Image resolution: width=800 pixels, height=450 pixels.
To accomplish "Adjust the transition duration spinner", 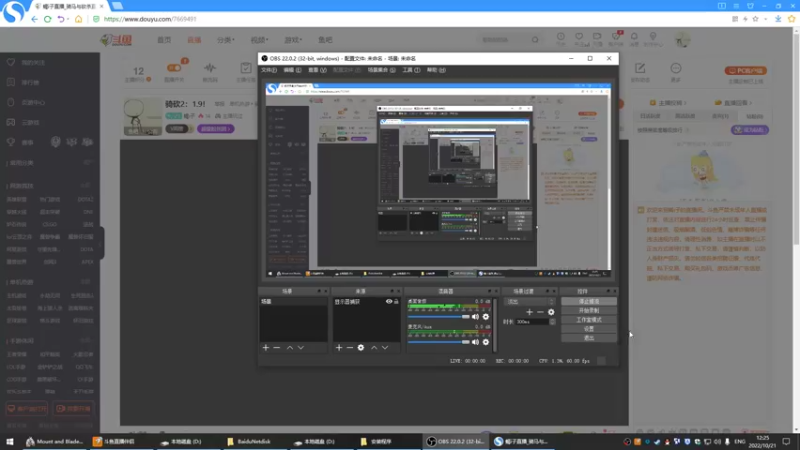I will click(552, 322).
